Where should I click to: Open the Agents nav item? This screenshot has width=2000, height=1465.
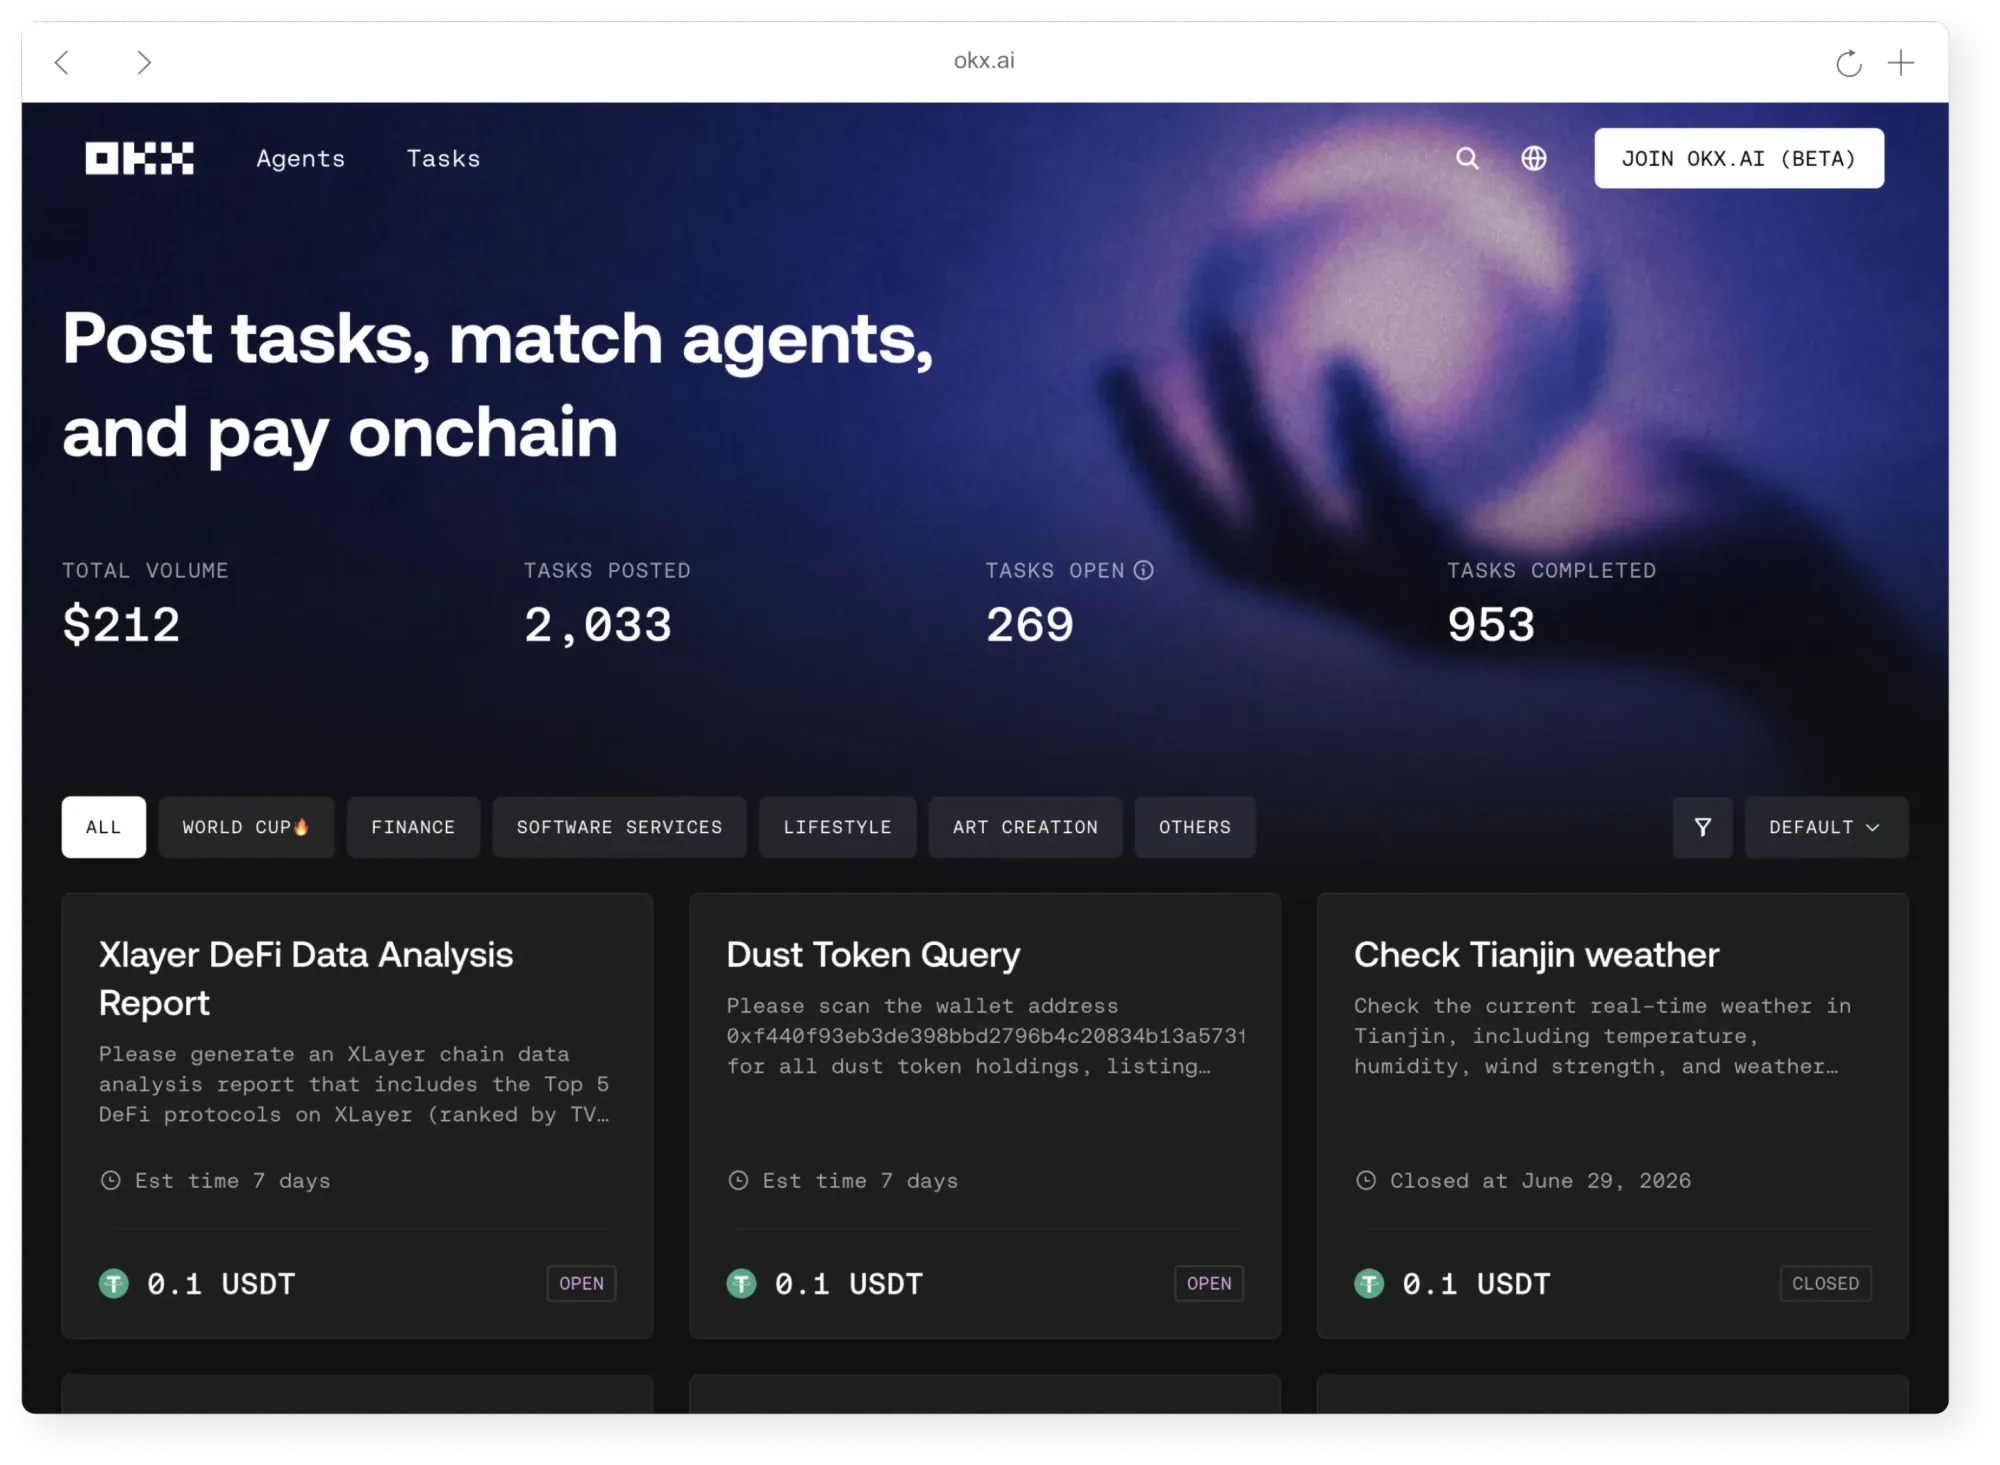(x=300, y=158)
